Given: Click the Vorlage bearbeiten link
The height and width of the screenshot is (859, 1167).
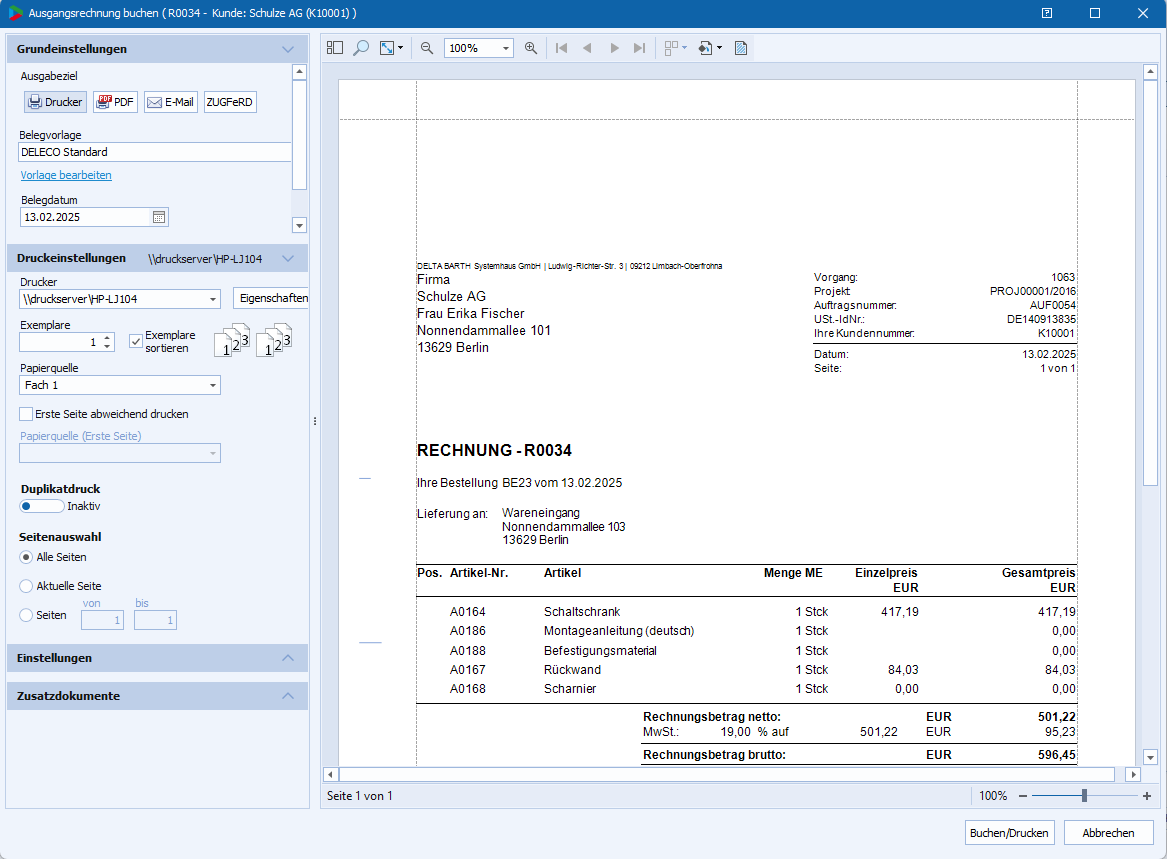Looking at the screenshot, I should 66,175.
